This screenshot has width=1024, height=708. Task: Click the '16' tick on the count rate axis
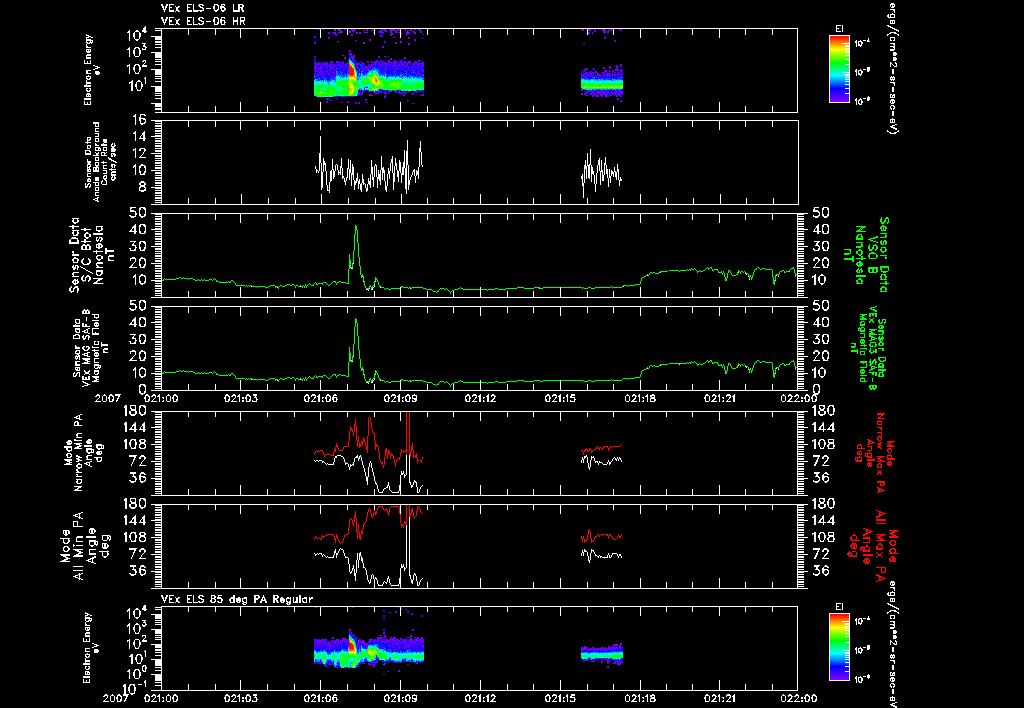pos(138,120)
